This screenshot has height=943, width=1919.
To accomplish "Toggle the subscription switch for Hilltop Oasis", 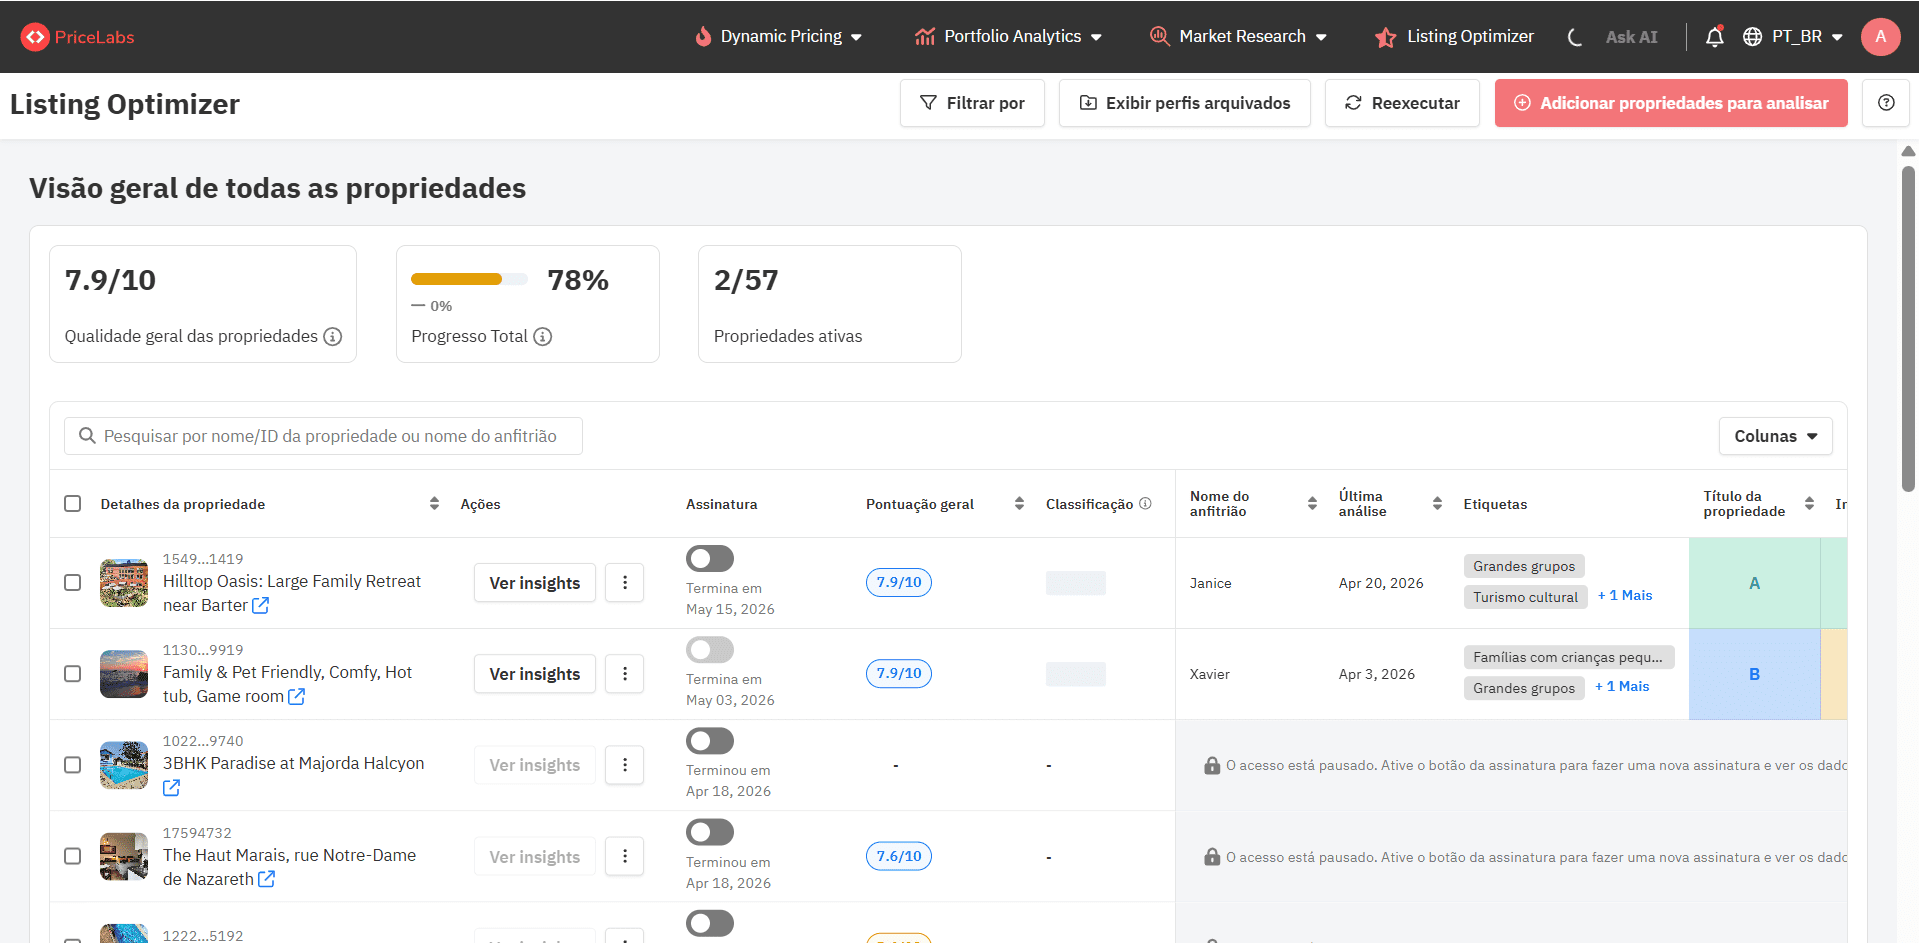I will point(709,558).
